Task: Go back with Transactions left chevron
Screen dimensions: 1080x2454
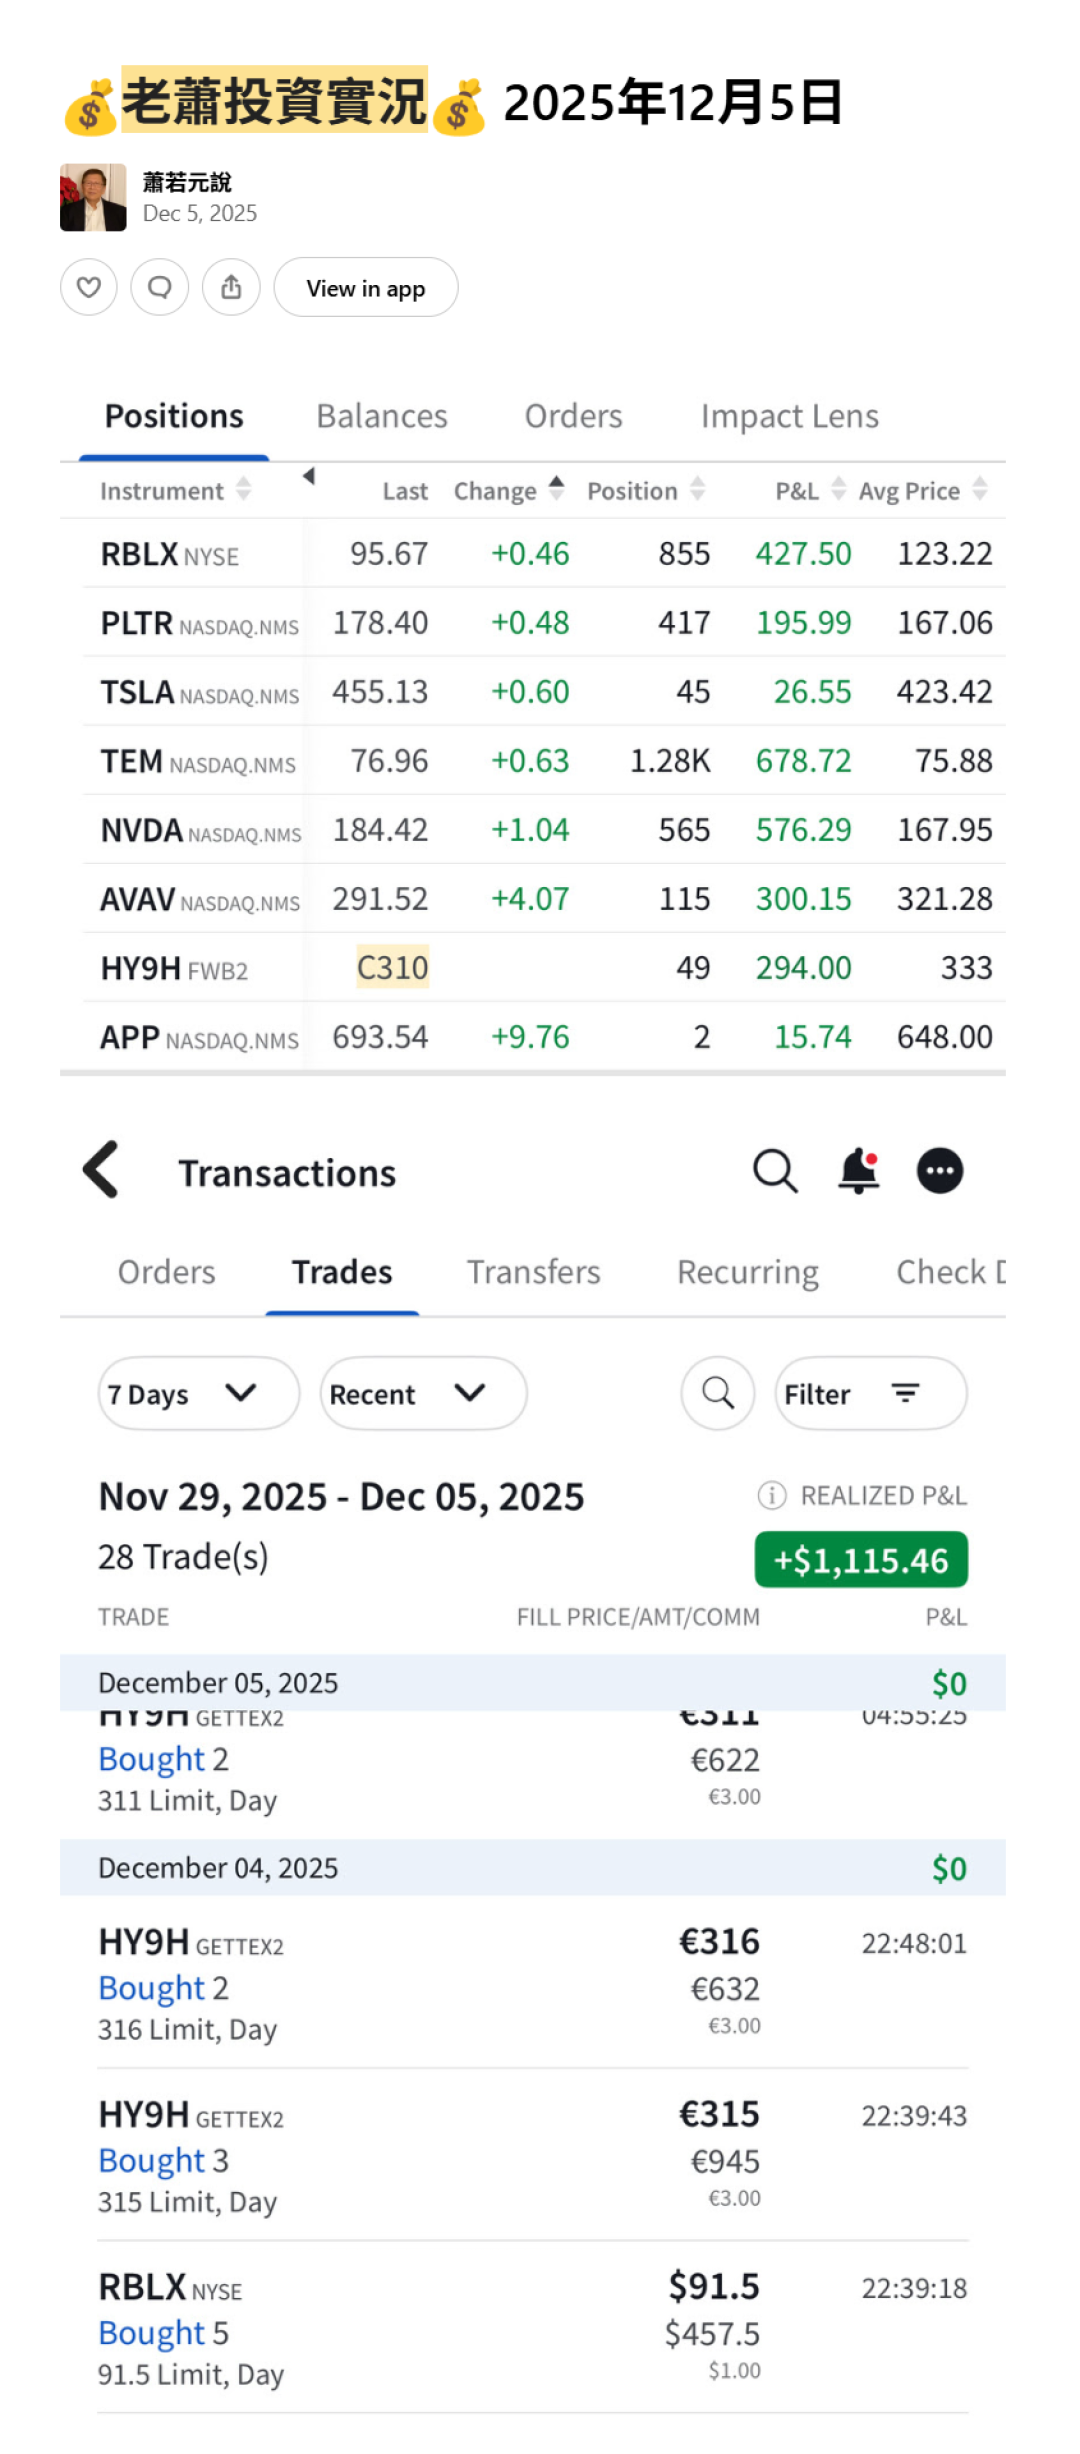Action: 101,1170
